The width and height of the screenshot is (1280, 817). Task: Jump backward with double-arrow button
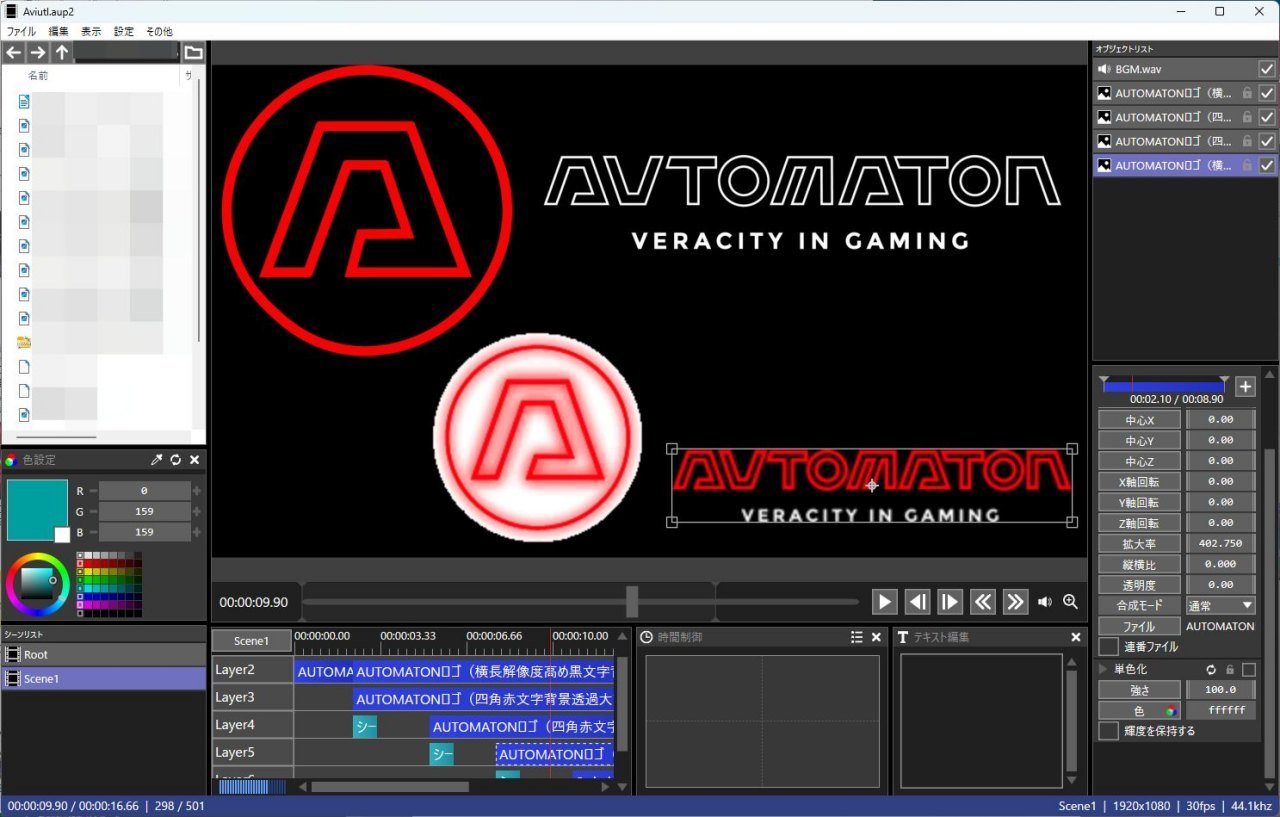click(983, 601)
